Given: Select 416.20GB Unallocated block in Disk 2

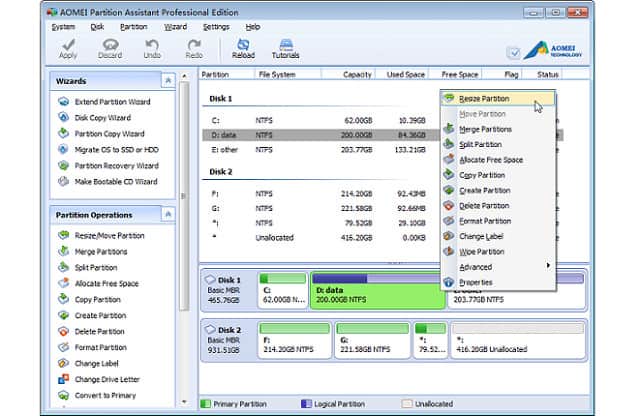Looking at the screenshot, I should (518, 340).
